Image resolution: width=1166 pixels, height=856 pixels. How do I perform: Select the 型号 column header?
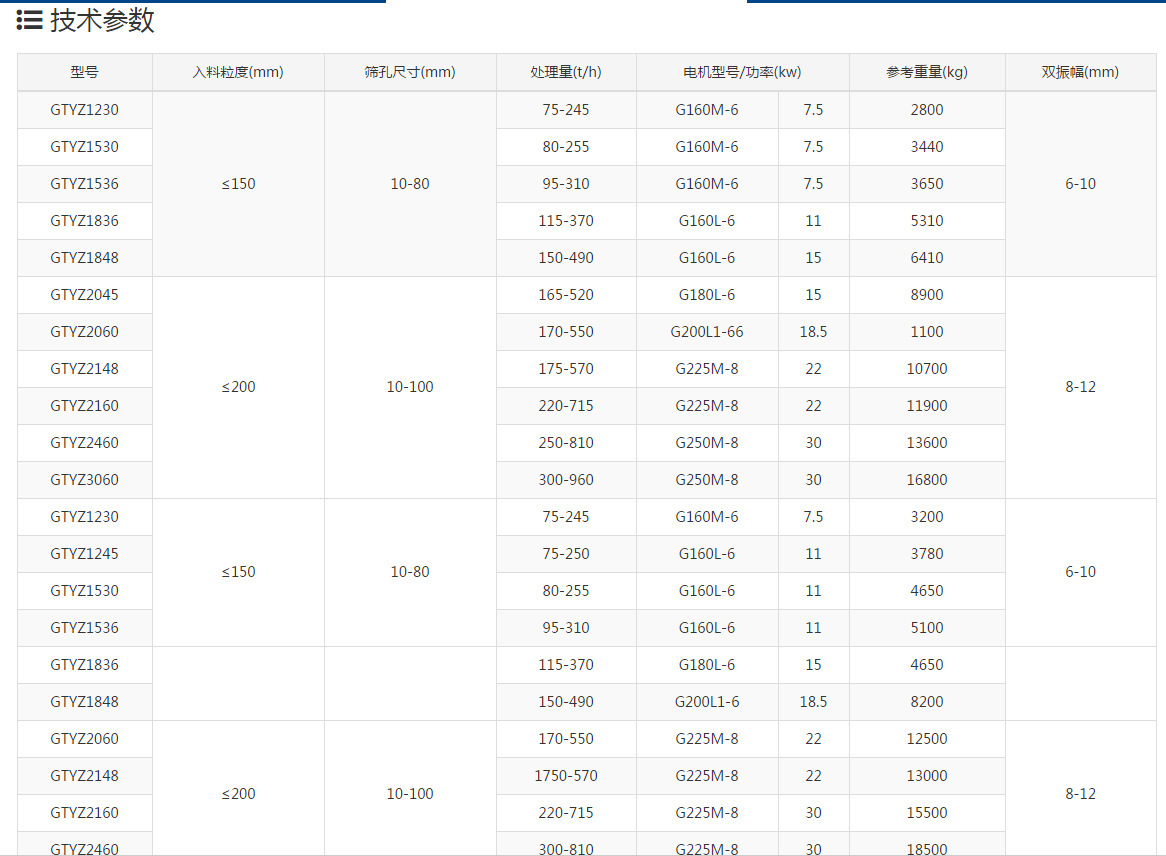coord(85,72)
